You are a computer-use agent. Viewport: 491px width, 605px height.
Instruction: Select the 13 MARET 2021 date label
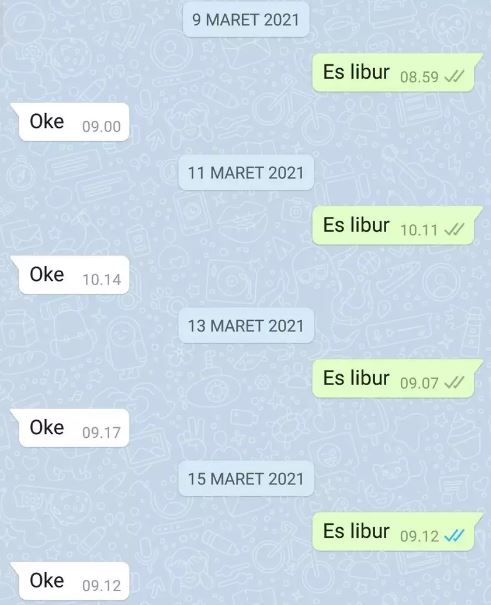[x=246, y=326]
